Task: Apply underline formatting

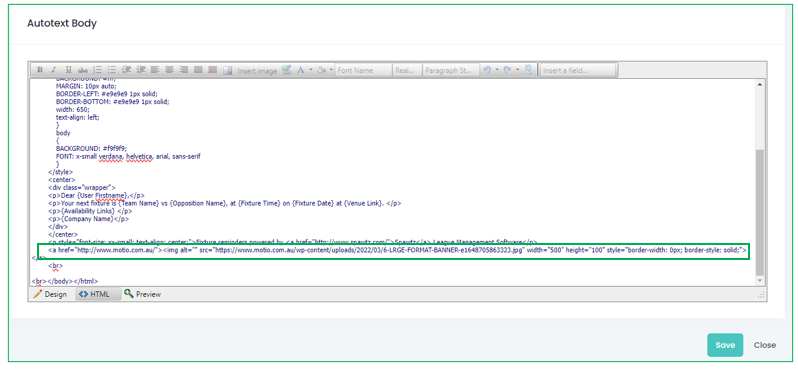Action: point(69,70)
